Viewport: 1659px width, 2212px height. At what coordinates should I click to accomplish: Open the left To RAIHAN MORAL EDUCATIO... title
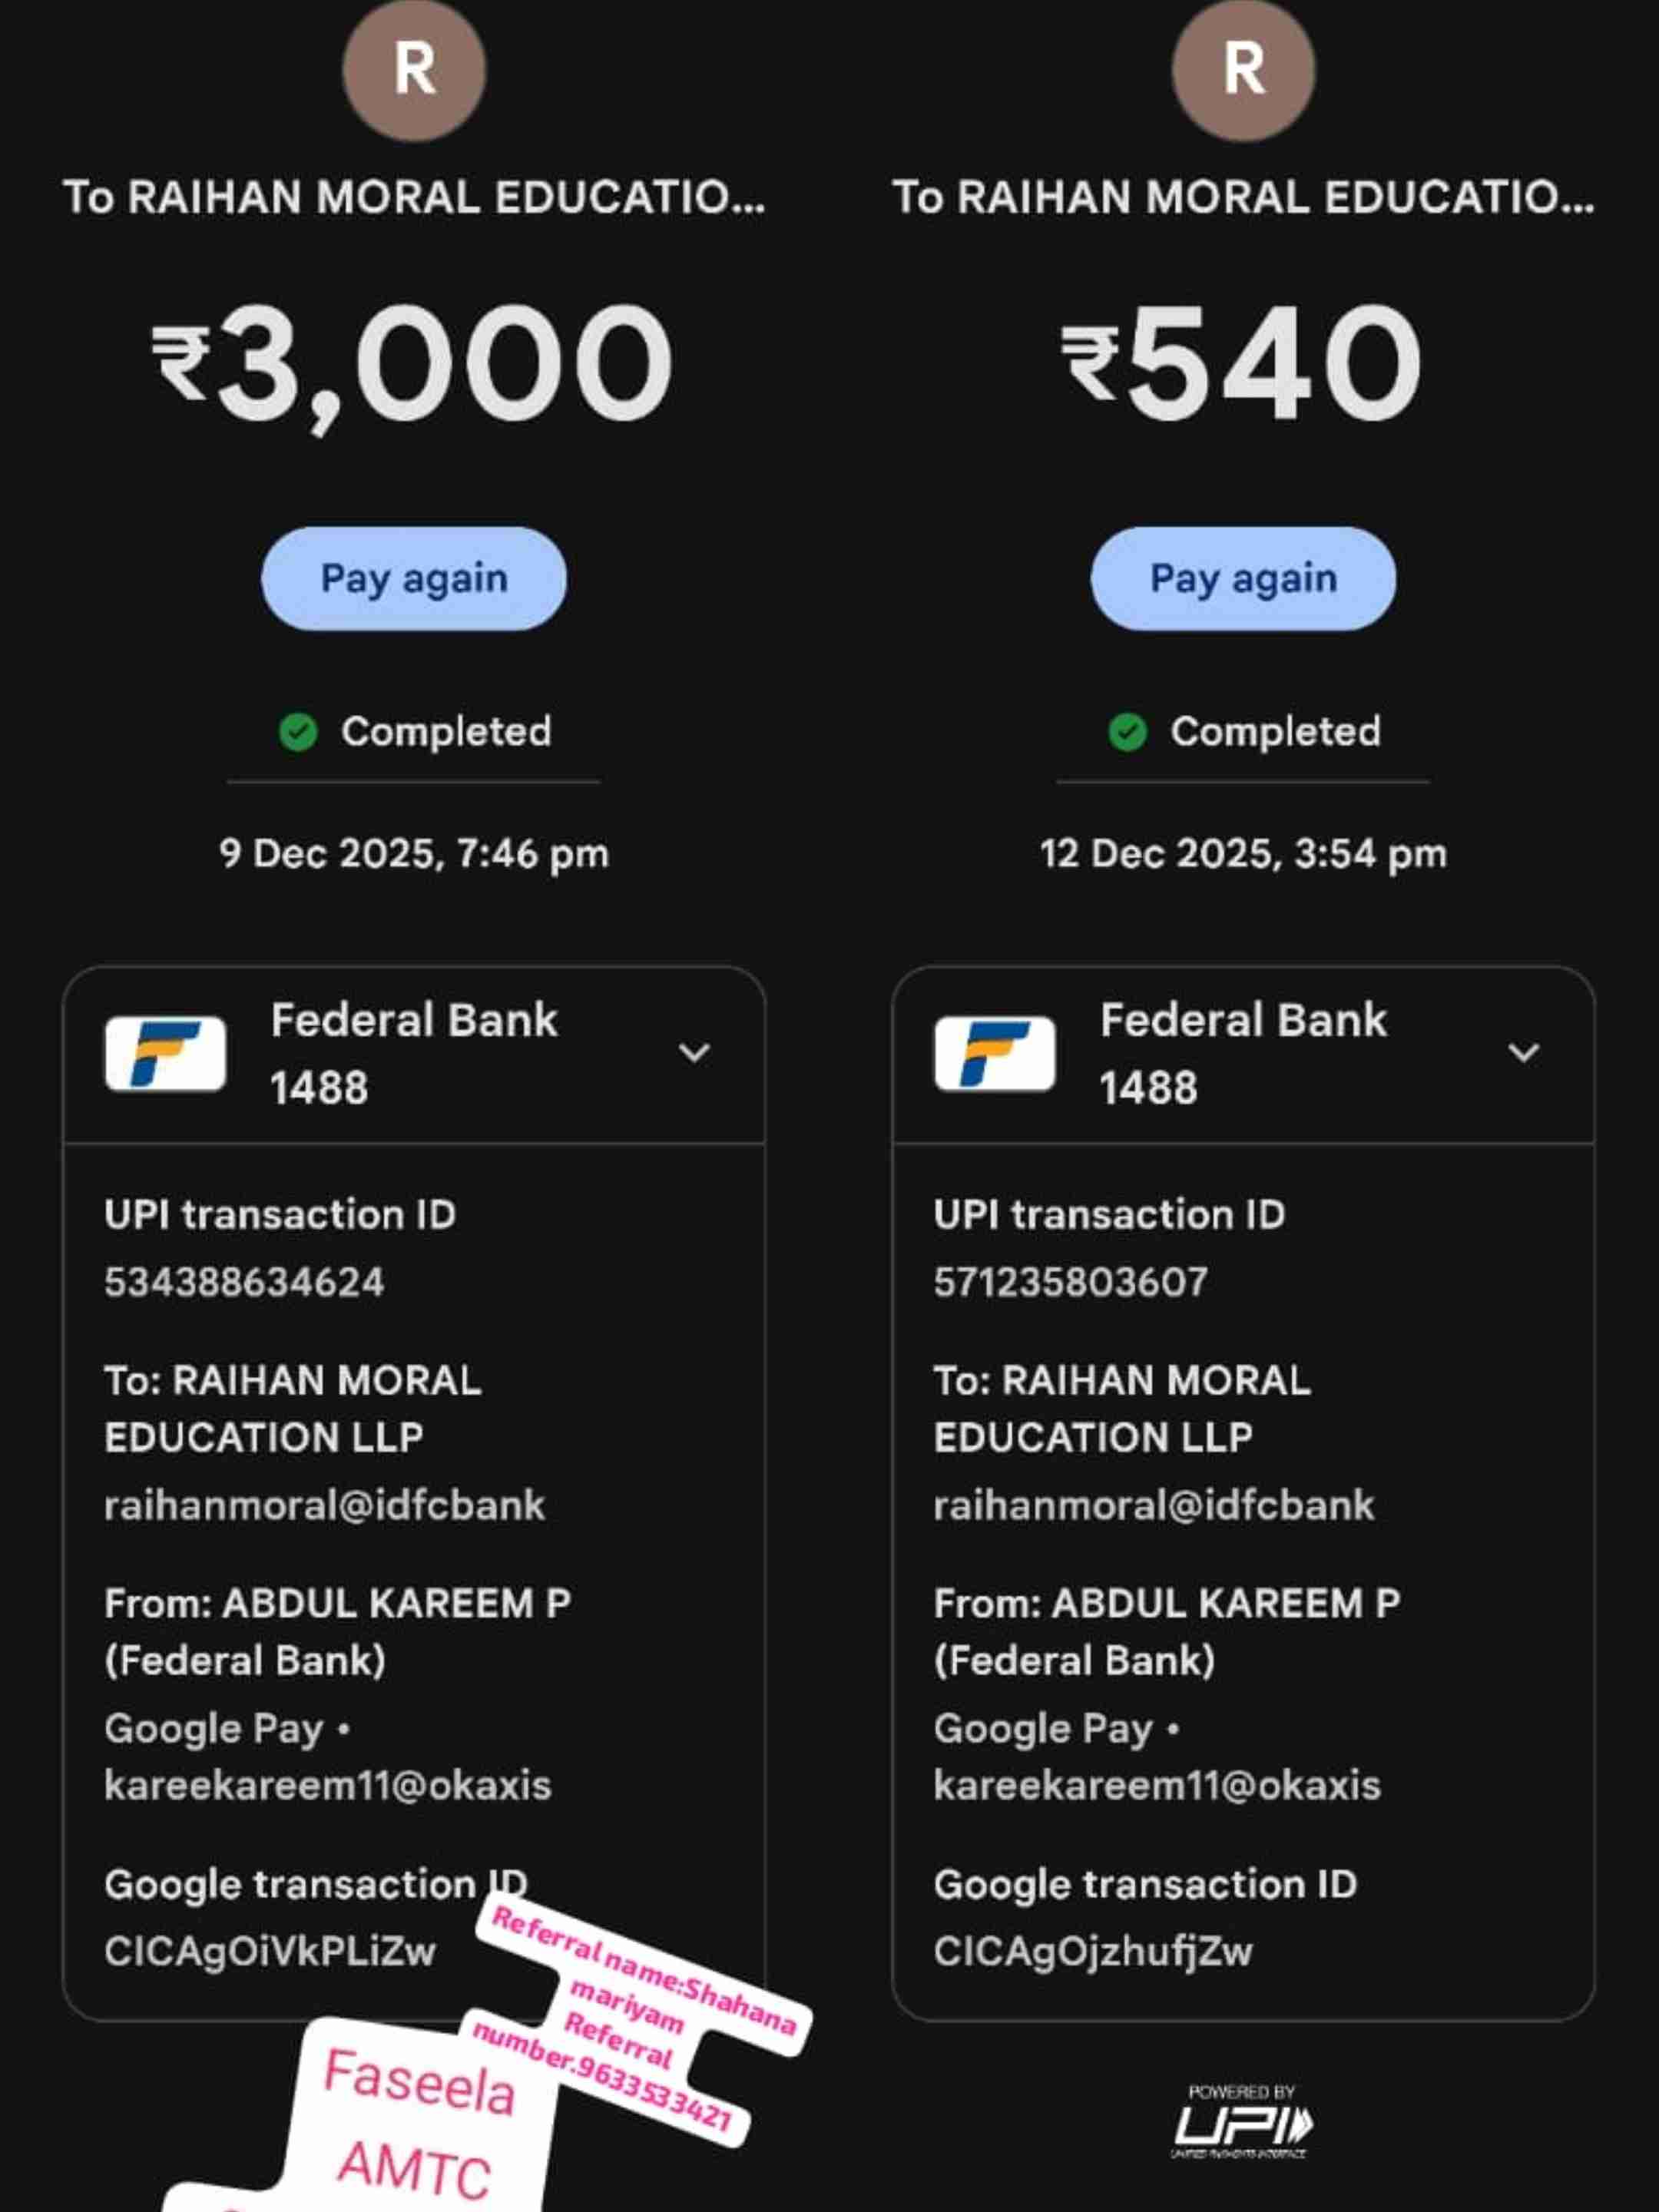[414, 197]
